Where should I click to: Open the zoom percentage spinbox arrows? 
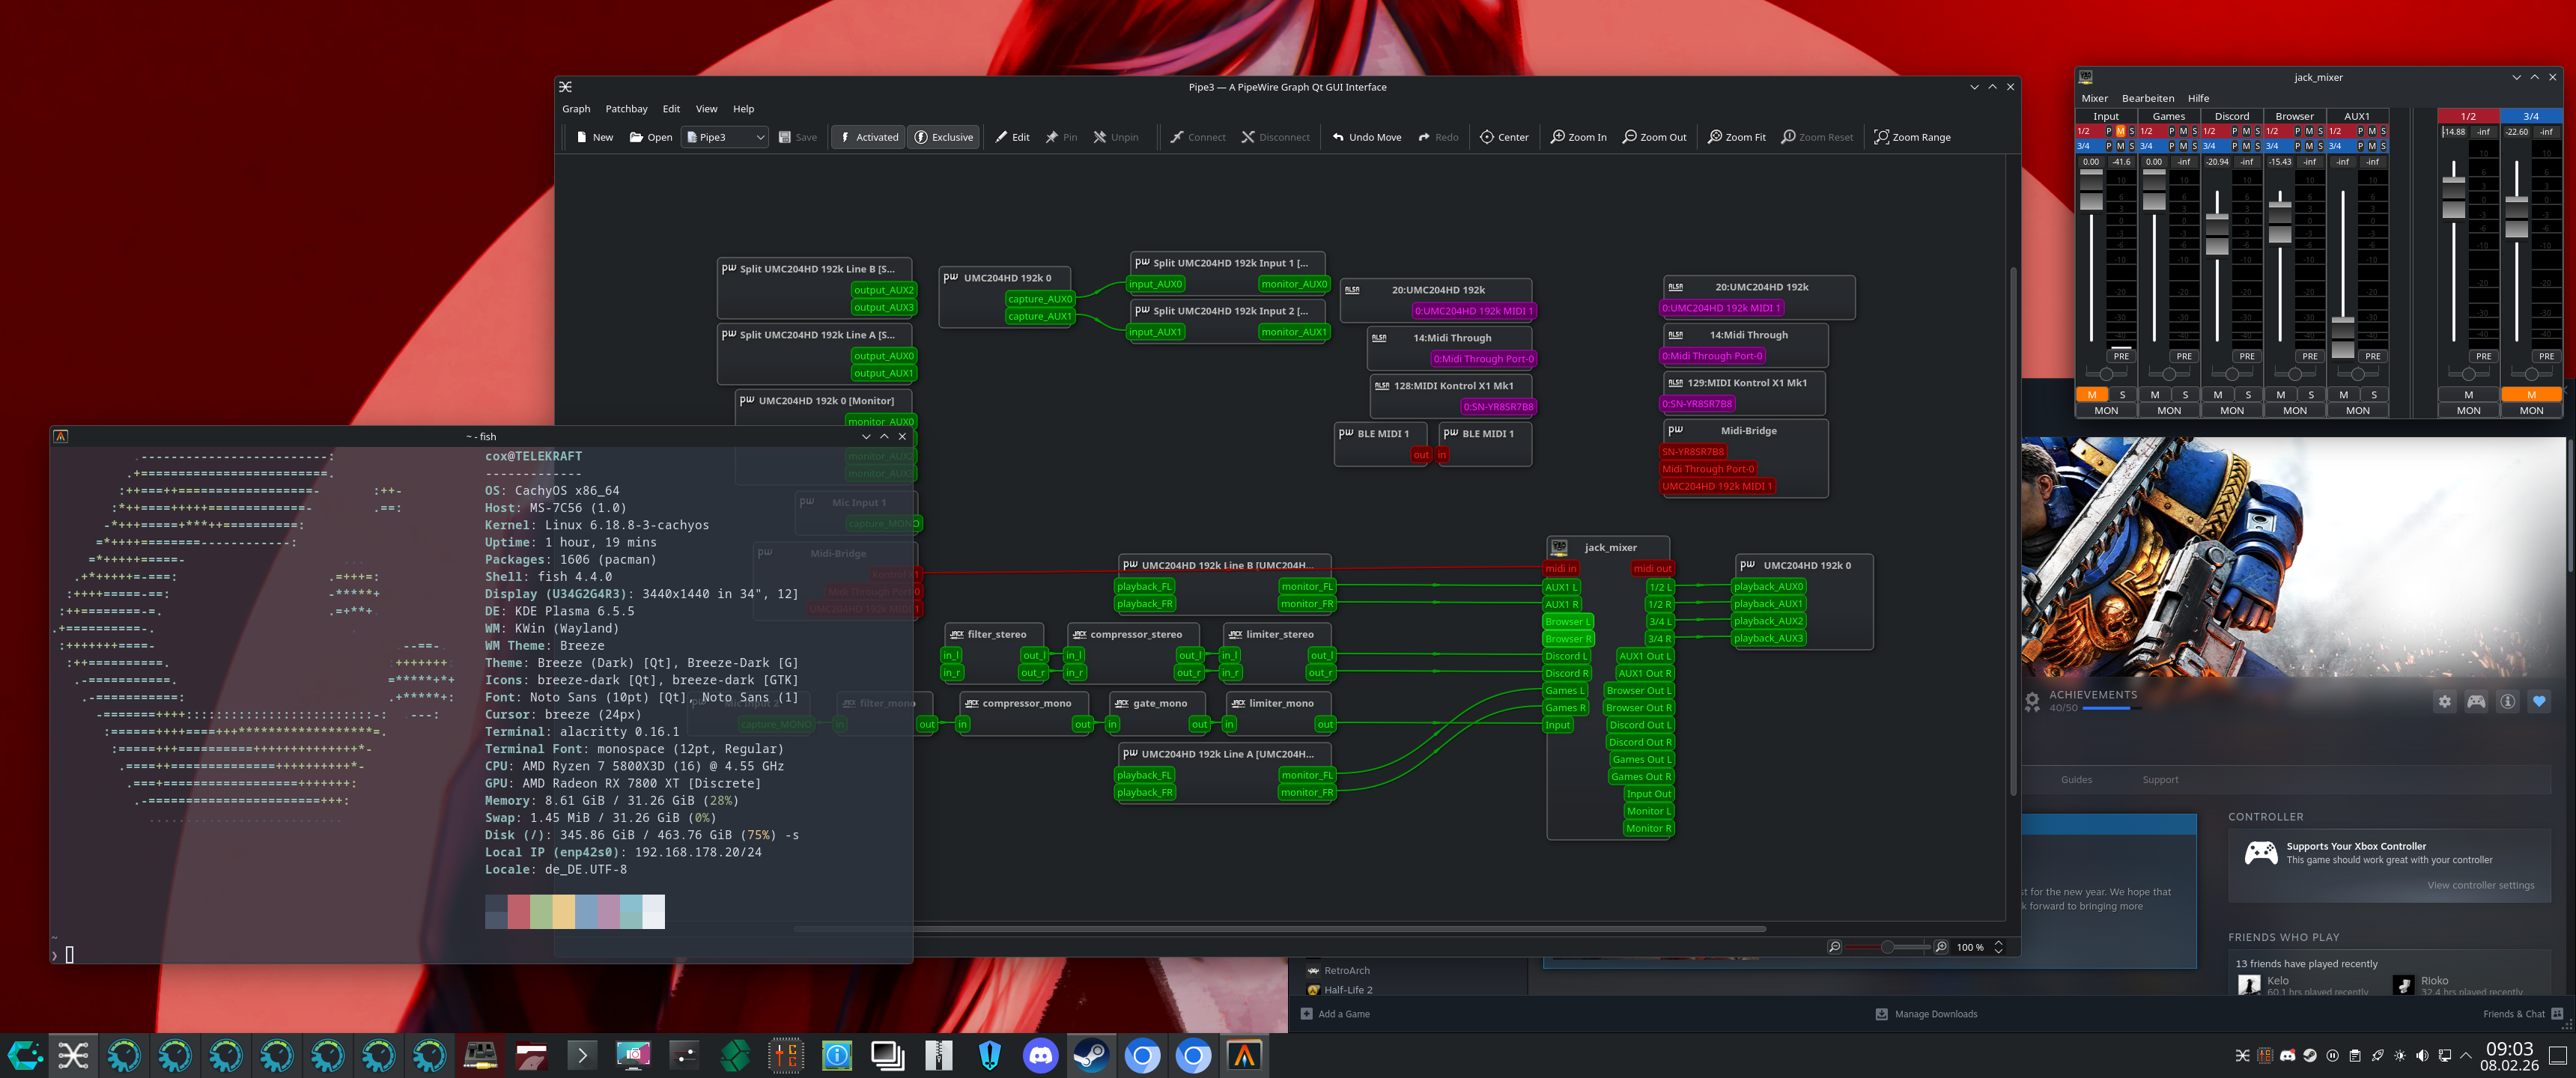tap(1998, 947)
